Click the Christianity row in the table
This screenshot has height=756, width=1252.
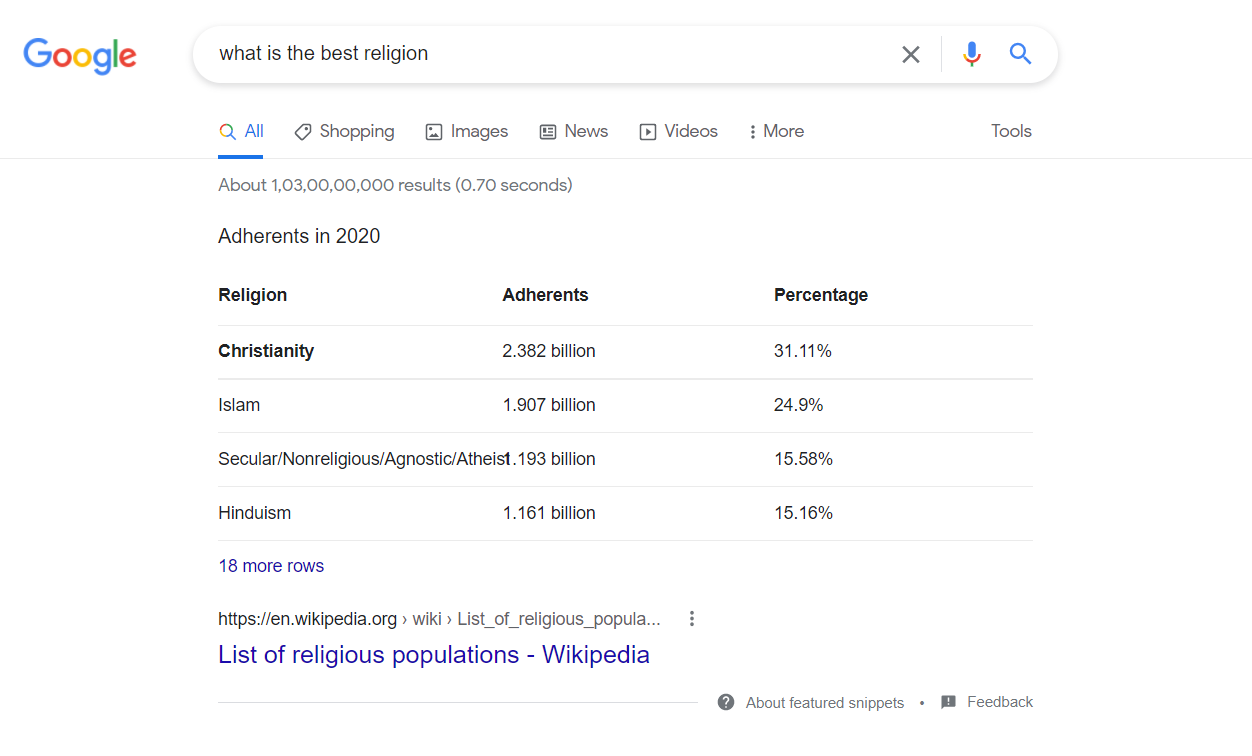click(266, 351)
